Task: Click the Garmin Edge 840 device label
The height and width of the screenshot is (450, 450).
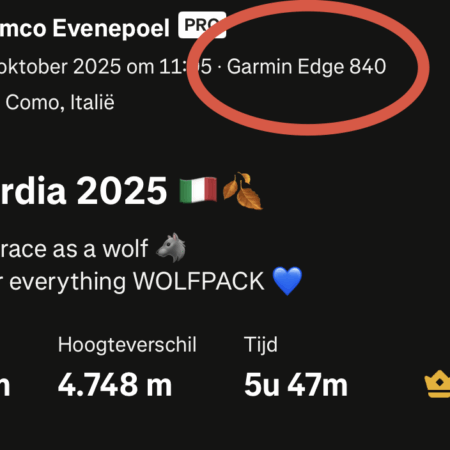Action: click(x=306, y=66)
